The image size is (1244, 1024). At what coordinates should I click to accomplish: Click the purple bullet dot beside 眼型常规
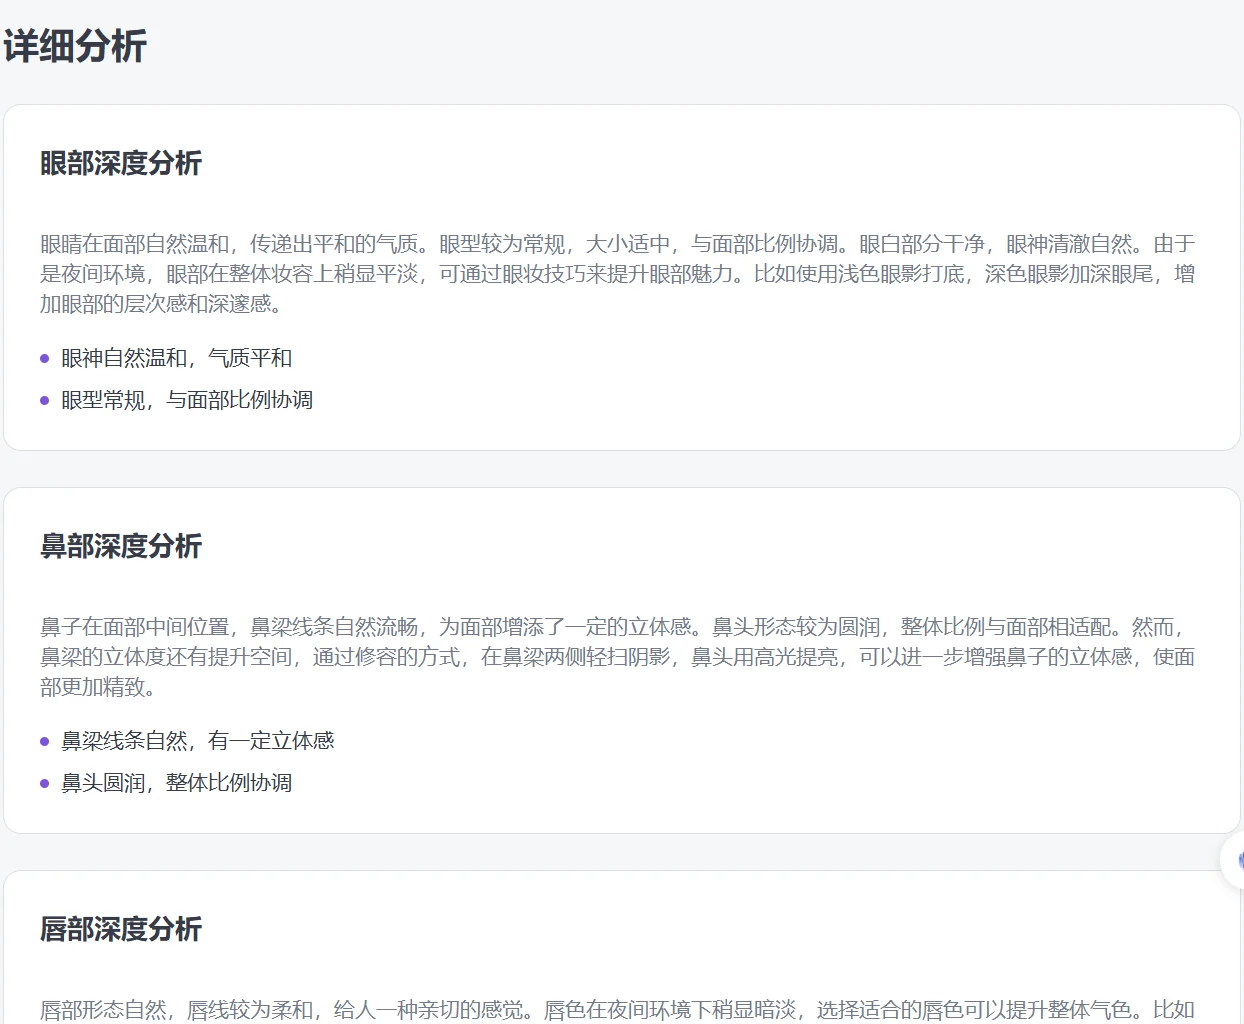point(43,400)
